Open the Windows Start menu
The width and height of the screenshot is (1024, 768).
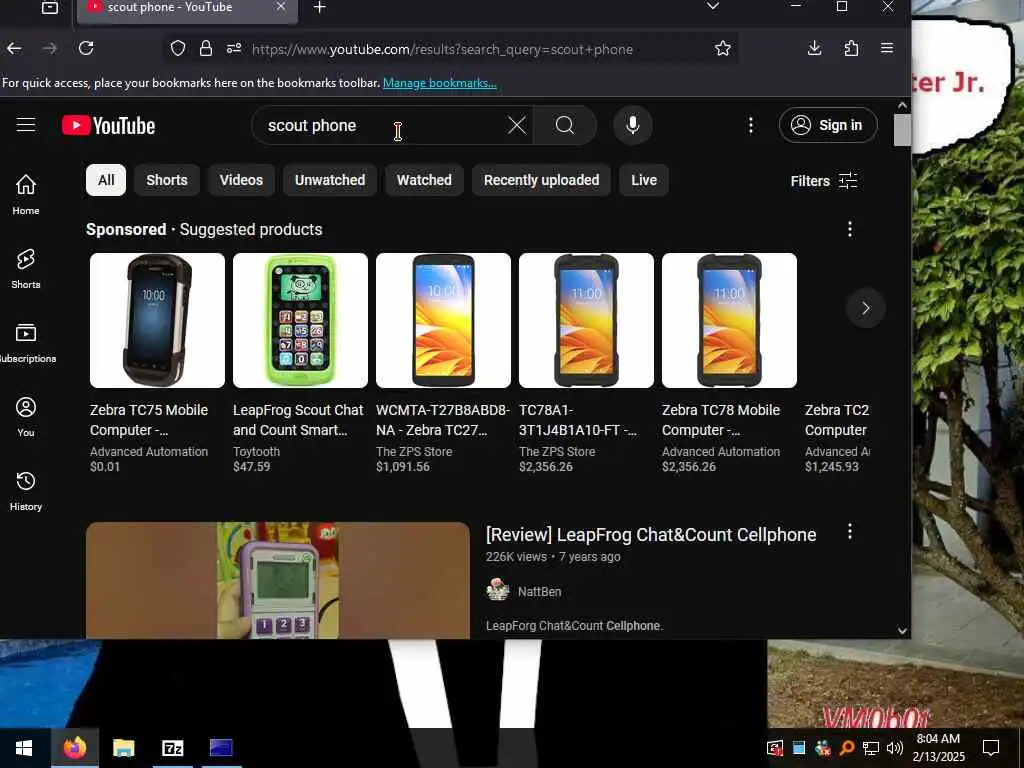(24, 748)
